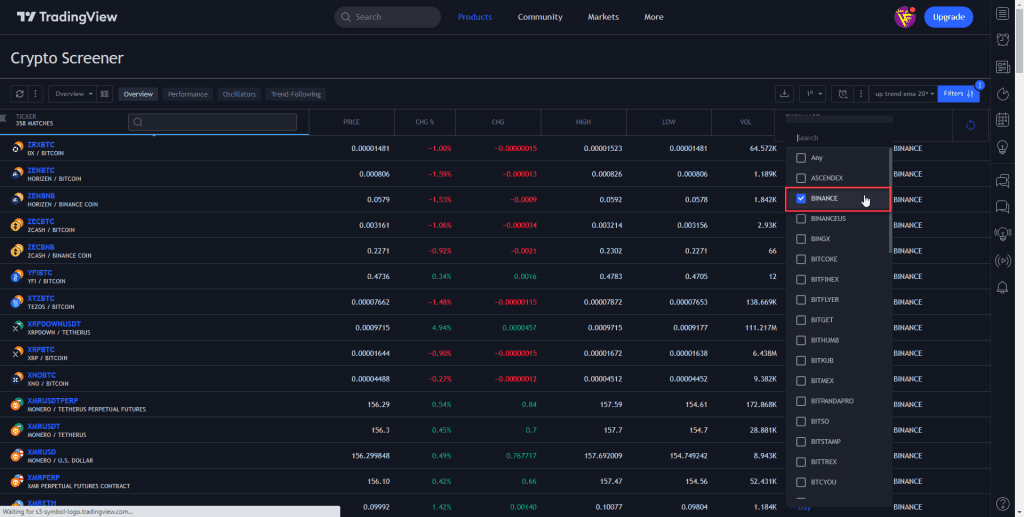This screenshot has width=1024, height=517.
Task: Open the Markets menu
Action: (603, 17)
